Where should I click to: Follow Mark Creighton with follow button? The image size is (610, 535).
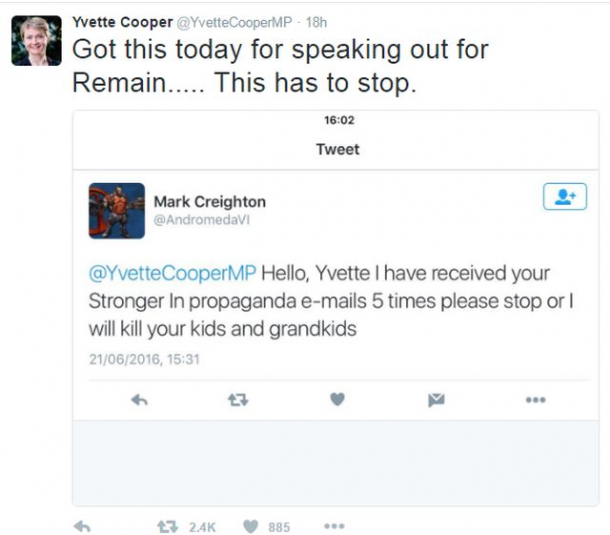coord(564,197)
